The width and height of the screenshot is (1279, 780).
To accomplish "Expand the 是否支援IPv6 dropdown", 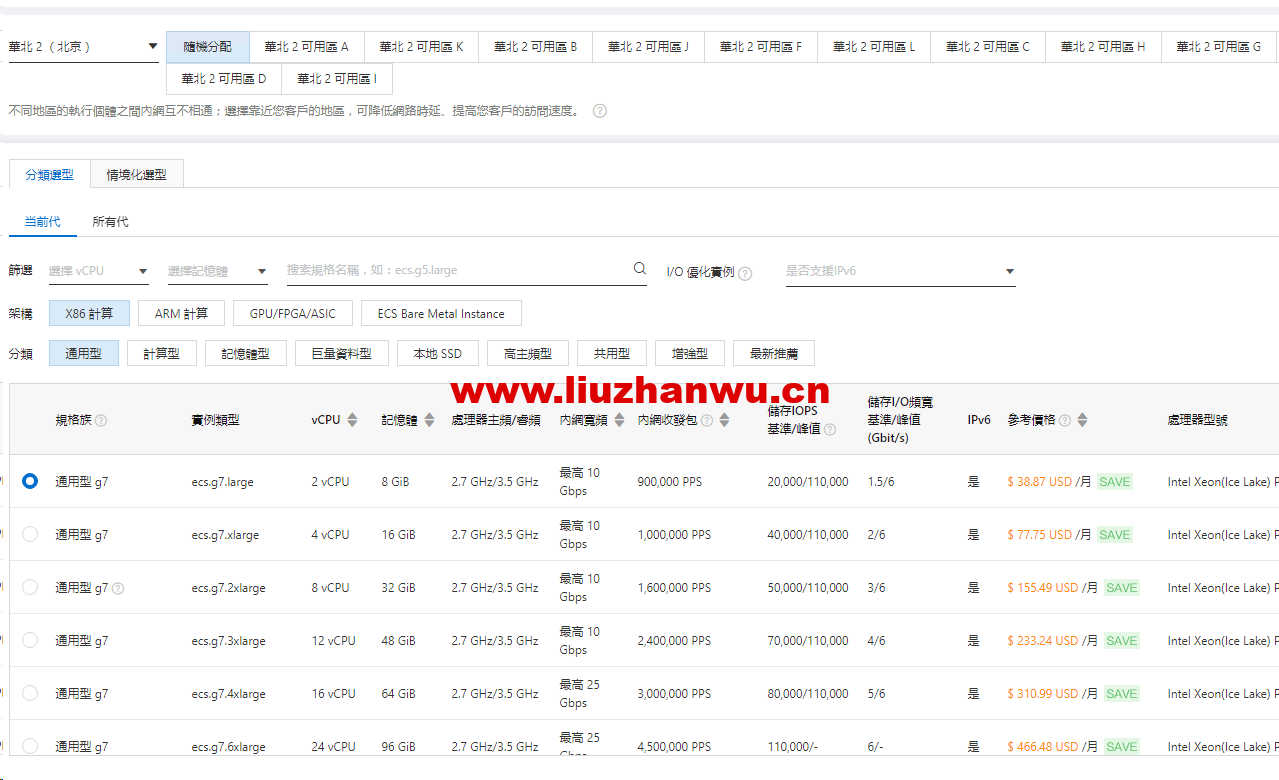I will point(900,271).
